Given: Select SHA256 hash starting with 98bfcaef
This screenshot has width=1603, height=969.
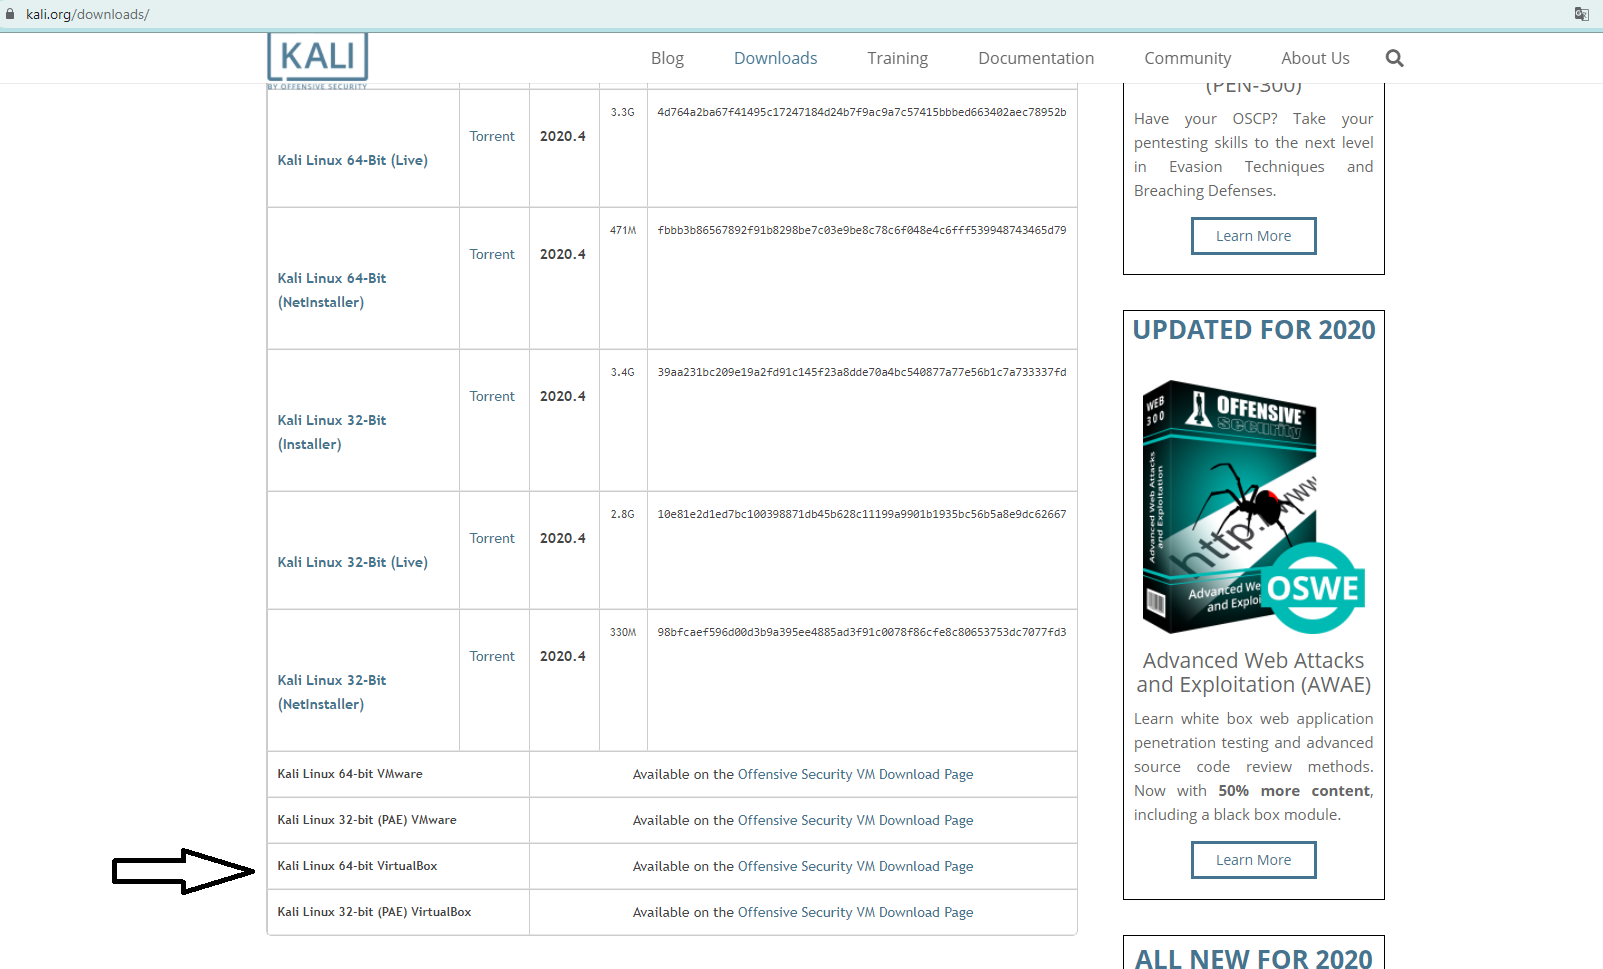Looking at the screenshot, I should (861, 632).
